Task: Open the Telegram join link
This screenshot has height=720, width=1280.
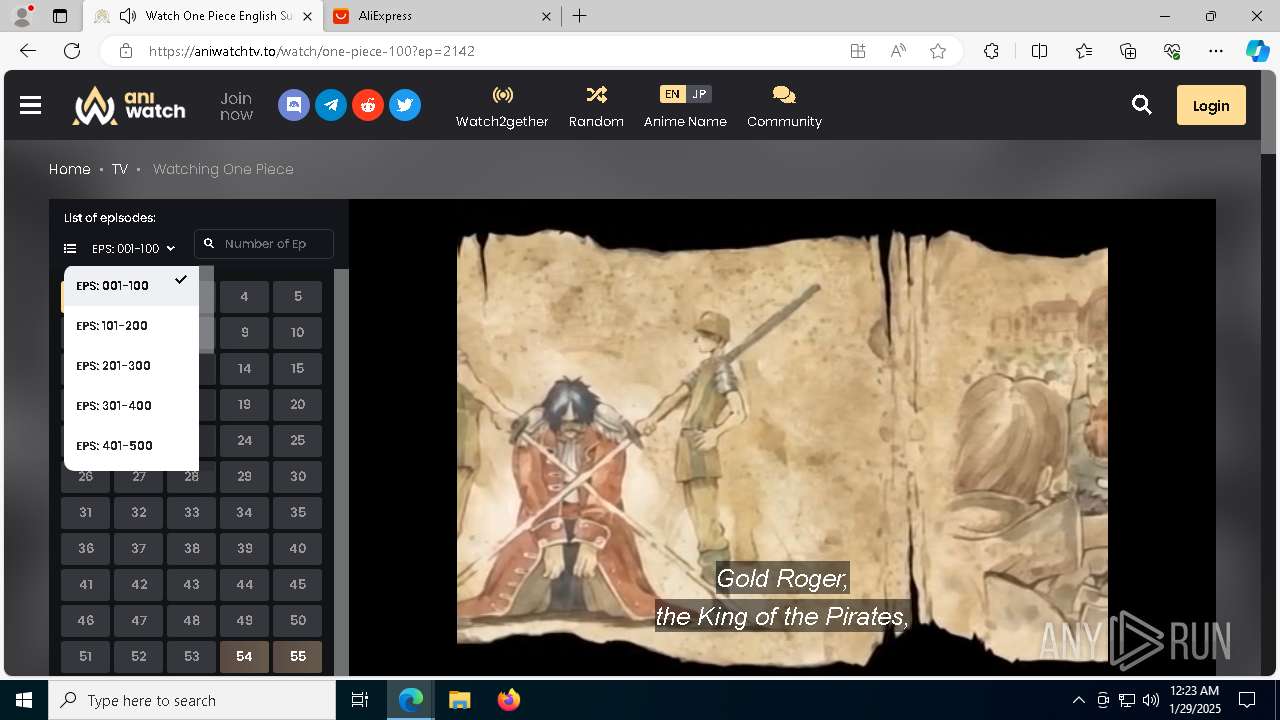Action: [x=331, y=105]
